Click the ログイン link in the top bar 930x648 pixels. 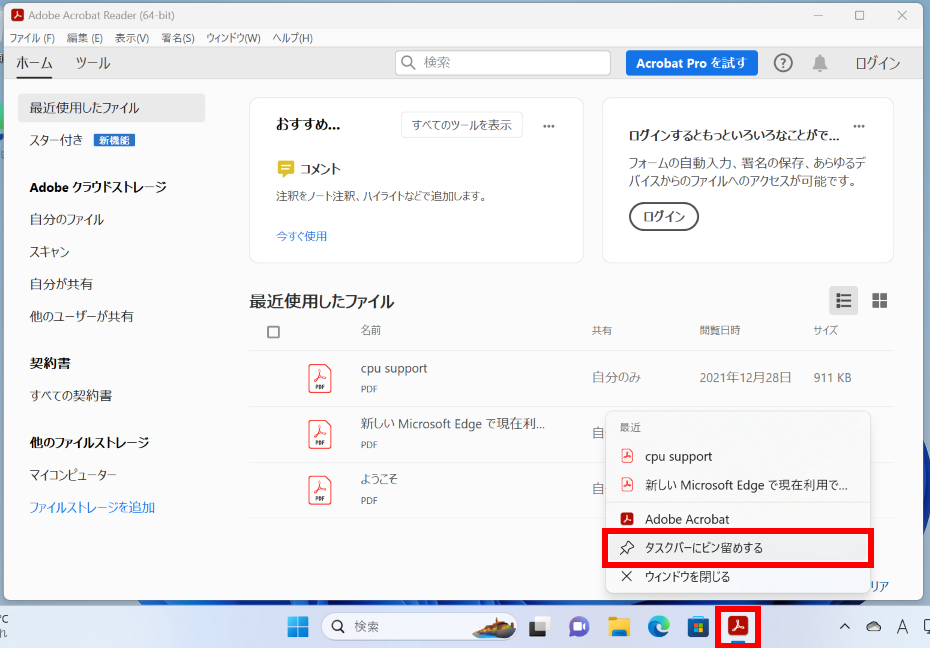[x=877, y=63]
